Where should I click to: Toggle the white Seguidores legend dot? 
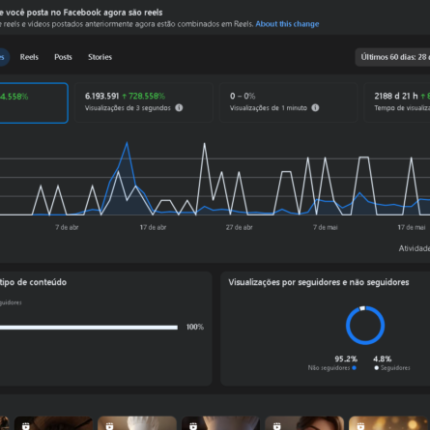coord(376,368)
